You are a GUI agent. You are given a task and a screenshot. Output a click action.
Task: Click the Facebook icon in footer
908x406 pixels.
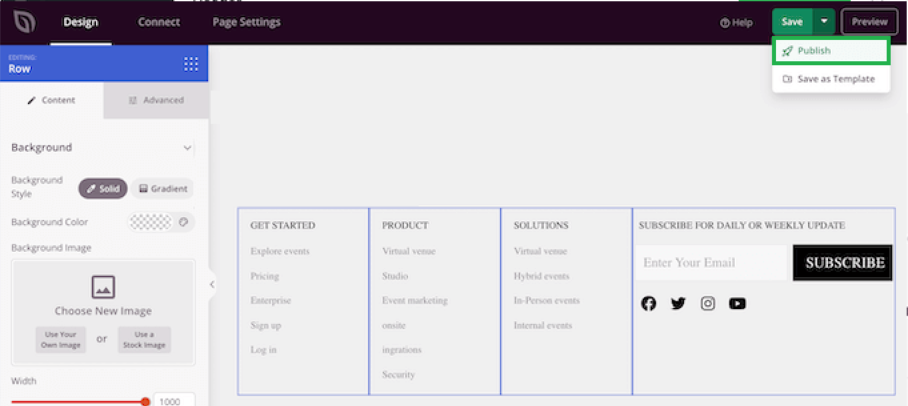(649, 303)
